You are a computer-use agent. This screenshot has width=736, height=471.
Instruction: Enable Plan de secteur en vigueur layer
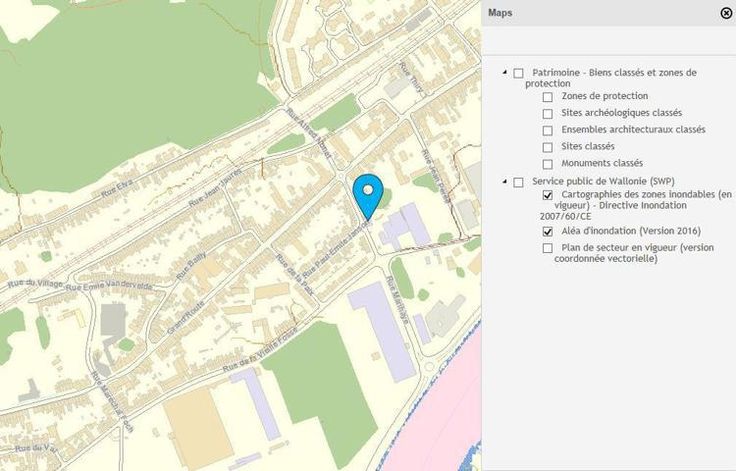[x=547, y=248]
